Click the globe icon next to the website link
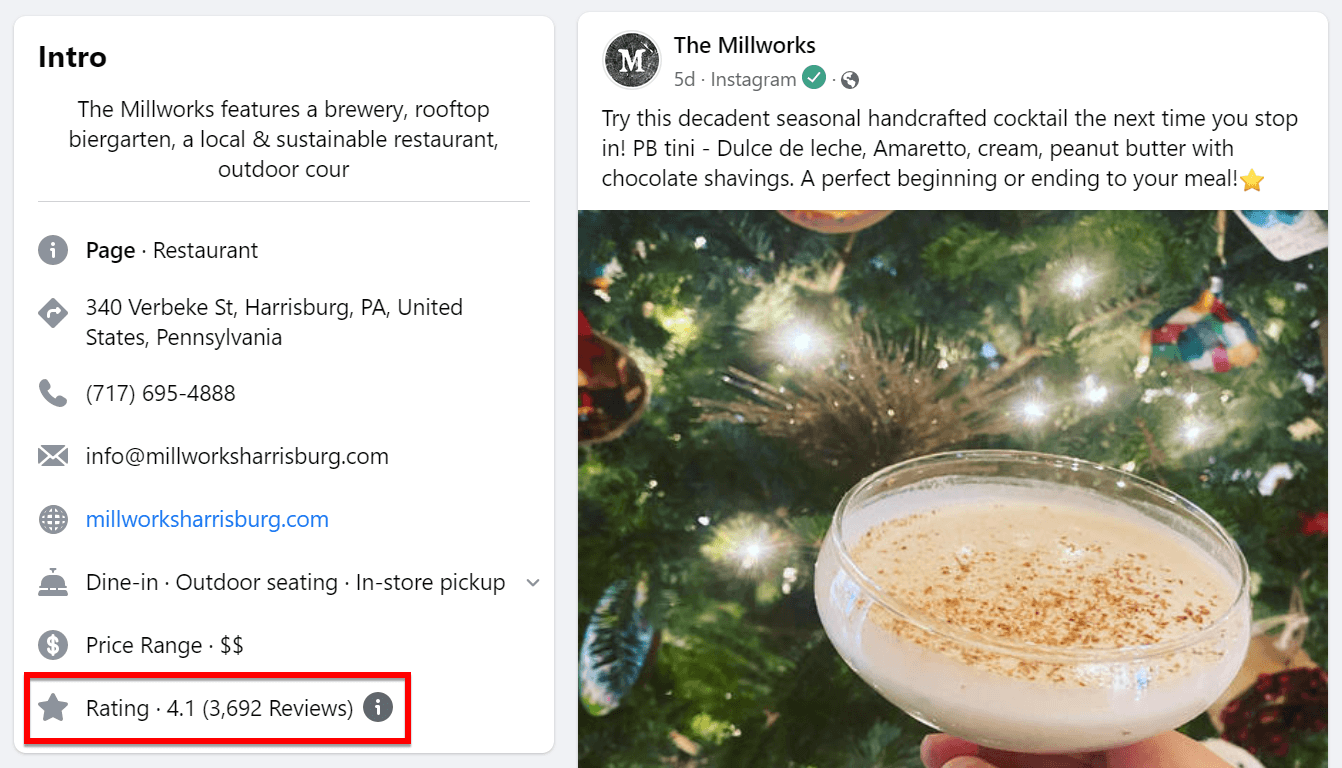The image size is (1342, 768). tap(53, 519)
